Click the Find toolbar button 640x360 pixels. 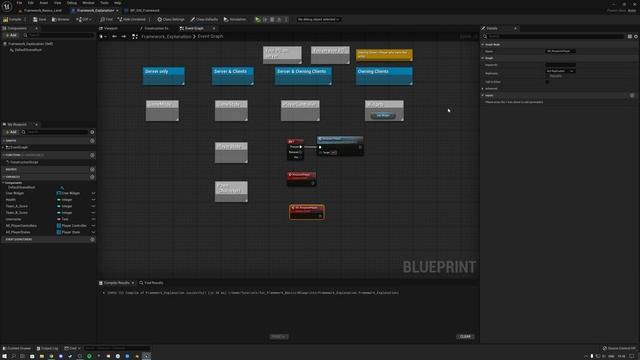[x=107, y=19]
